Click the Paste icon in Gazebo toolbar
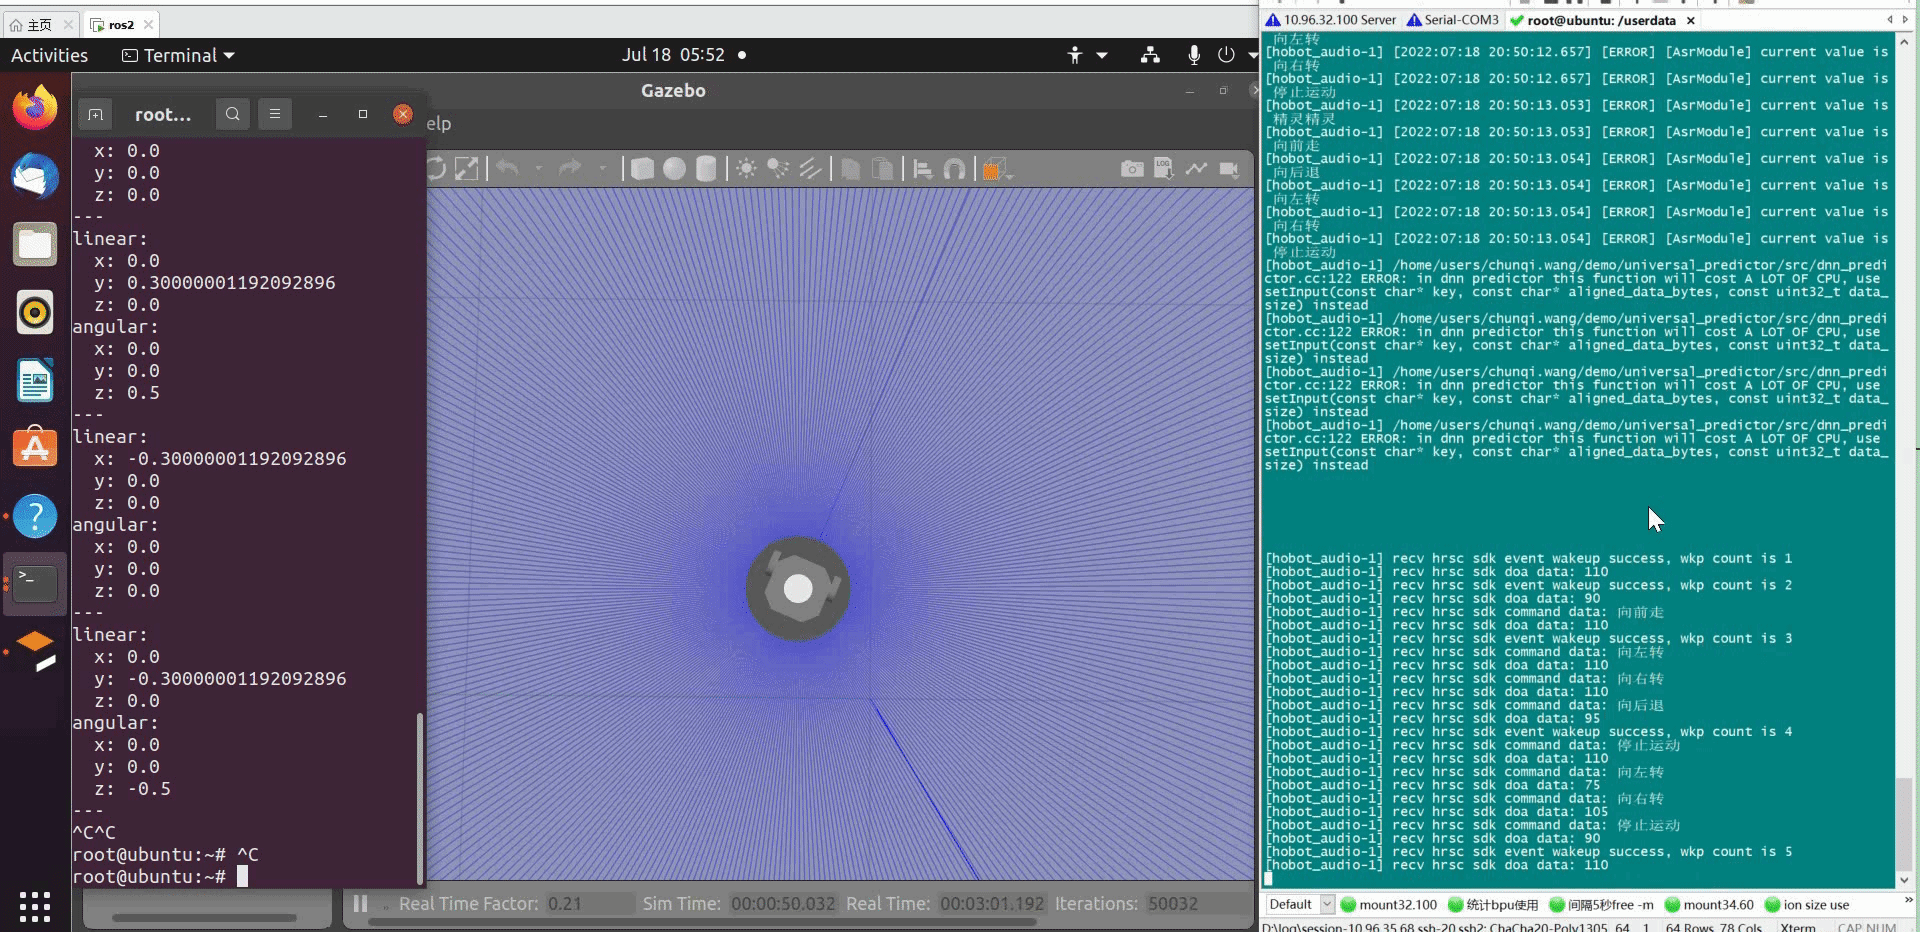The image size is (1920, 932). [882, 169]
